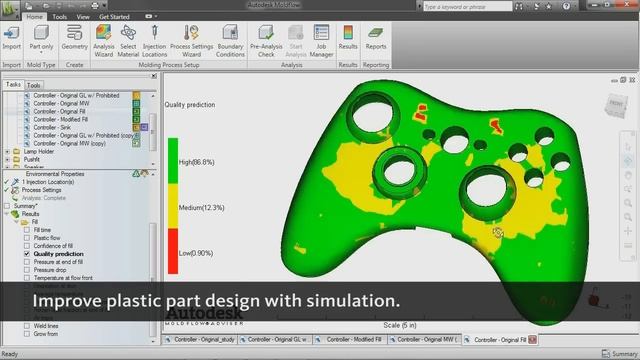Click the keyword search input field

tap(467, 7)
